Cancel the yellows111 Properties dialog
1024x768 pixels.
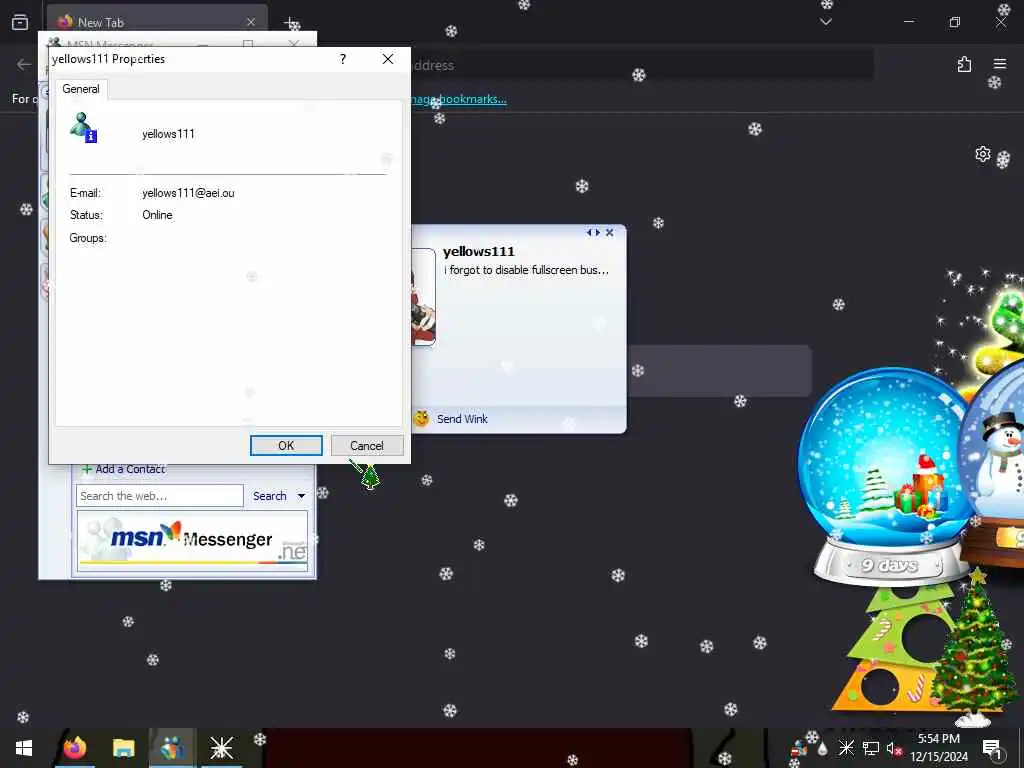pos(367,445)
